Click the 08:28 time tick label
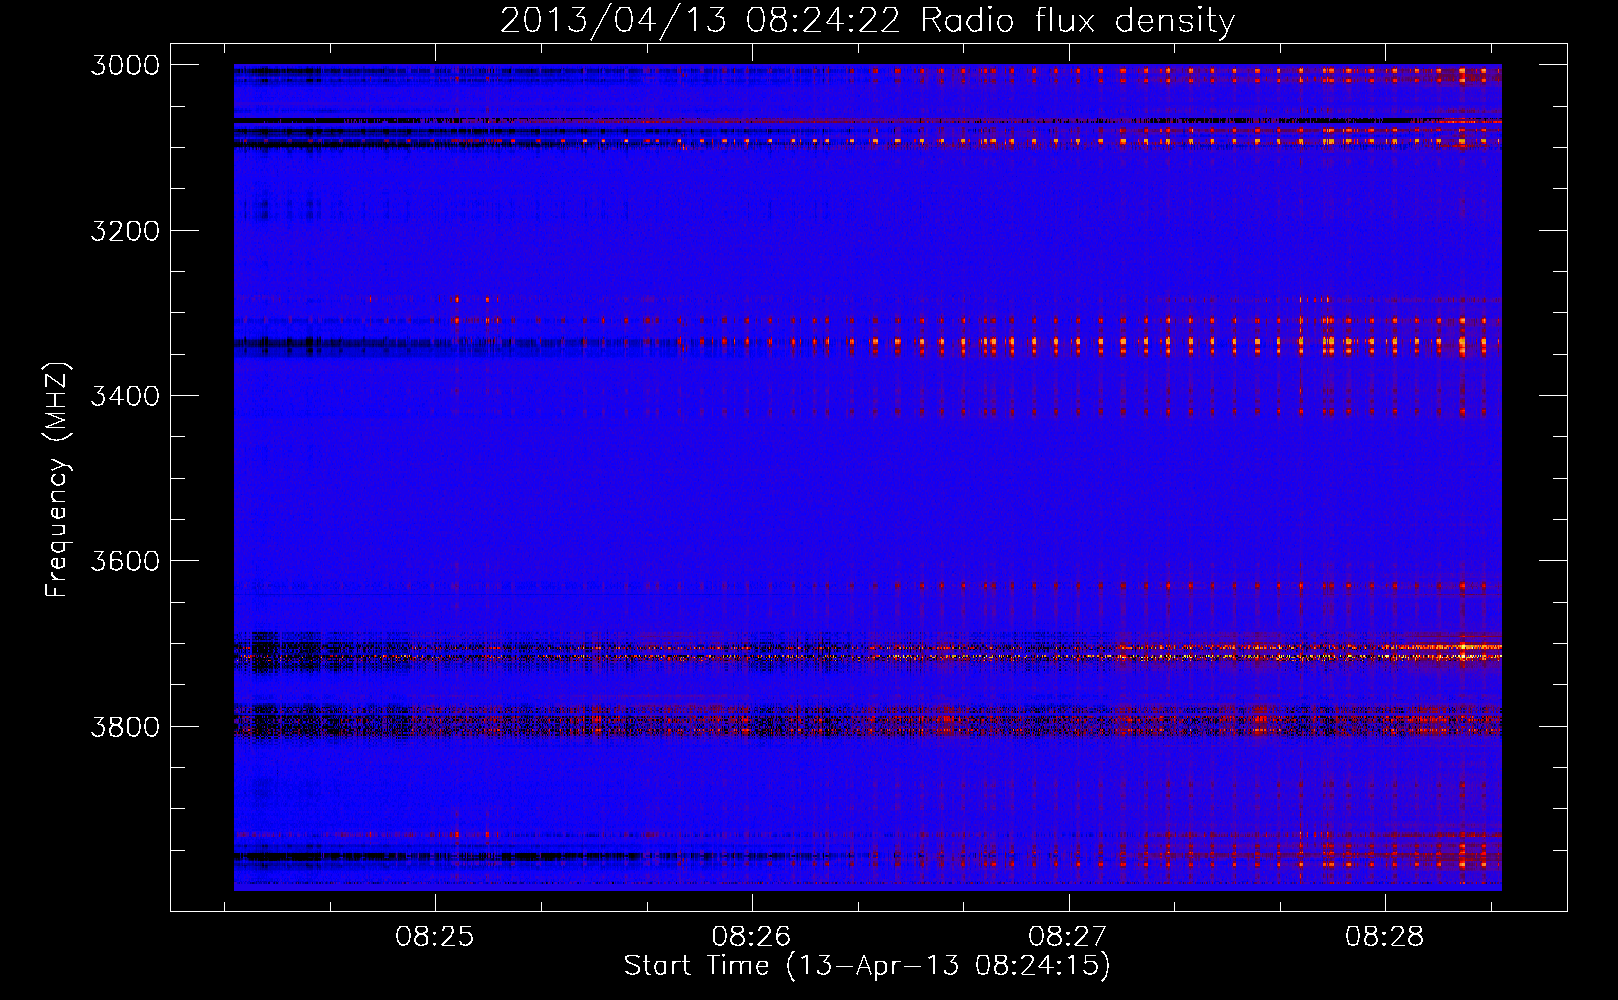This screenshot has width=1618, height=1000. coord(1385,937)
